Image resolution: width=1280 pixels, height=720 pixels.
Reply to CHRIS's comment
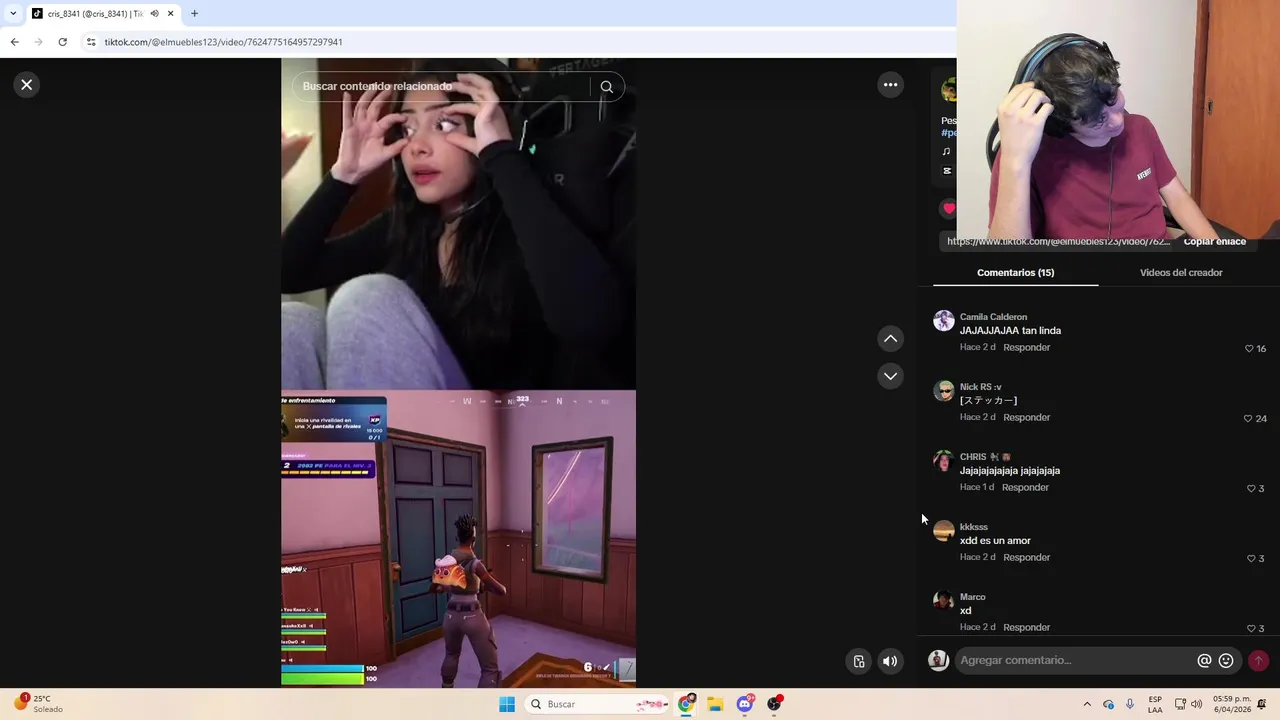(x=1025, y=488)
